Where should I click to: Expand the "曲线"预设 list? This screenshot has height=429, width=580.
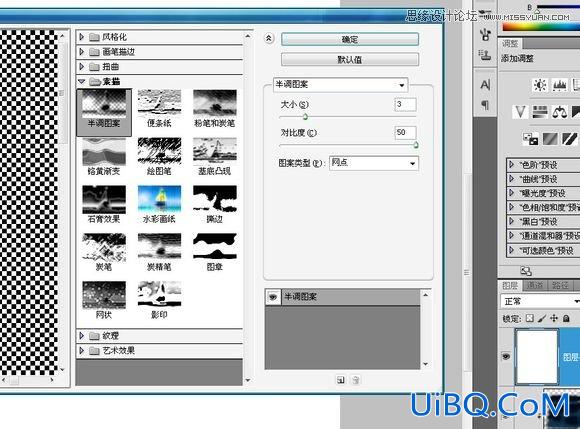pos(512,179)
